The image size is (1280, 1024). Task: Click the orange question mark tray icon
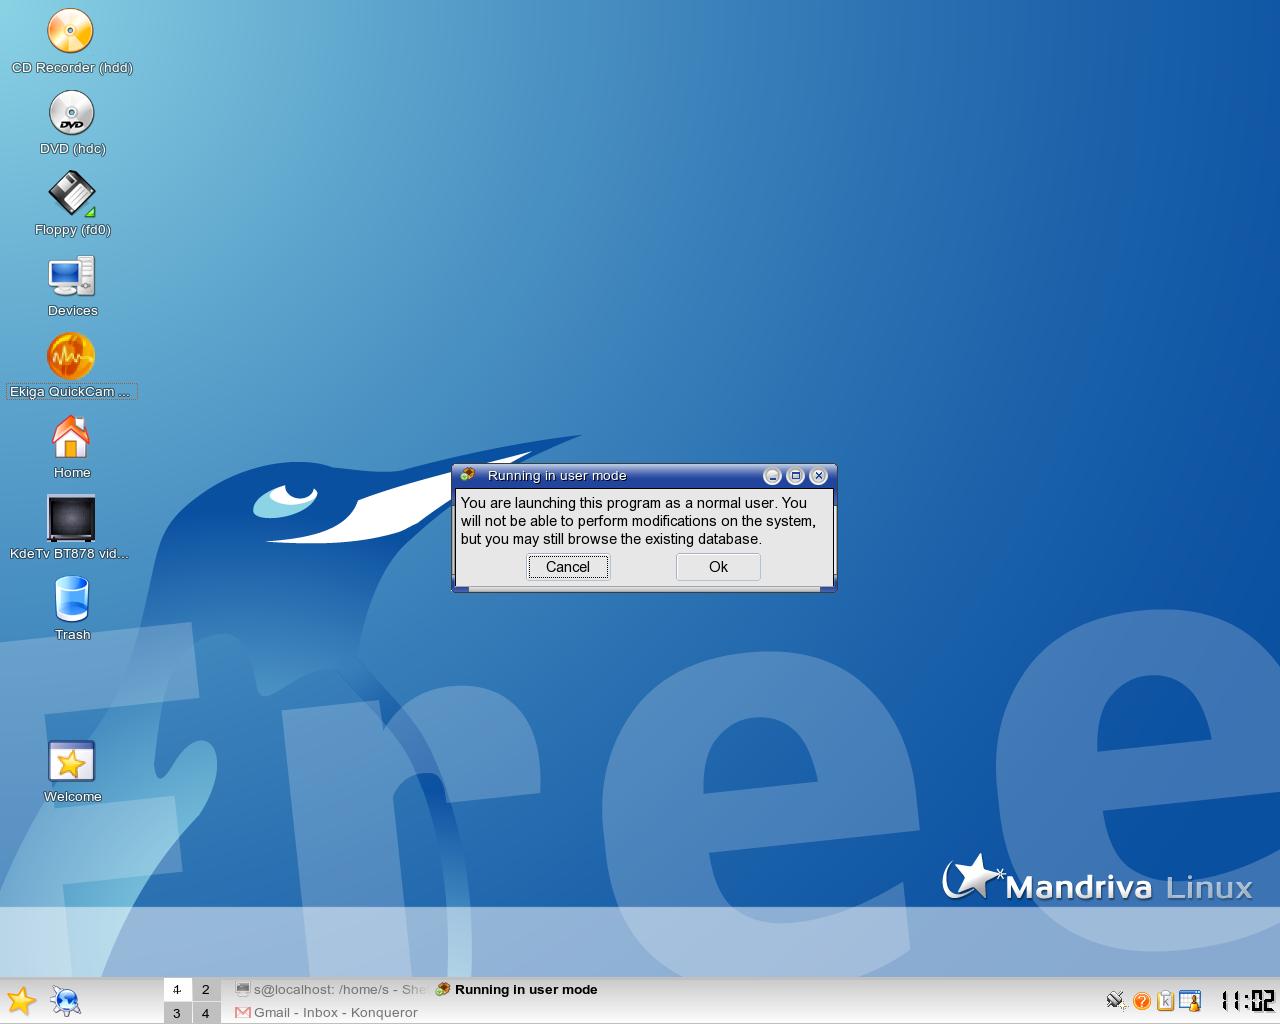tap(1141, 1001)
